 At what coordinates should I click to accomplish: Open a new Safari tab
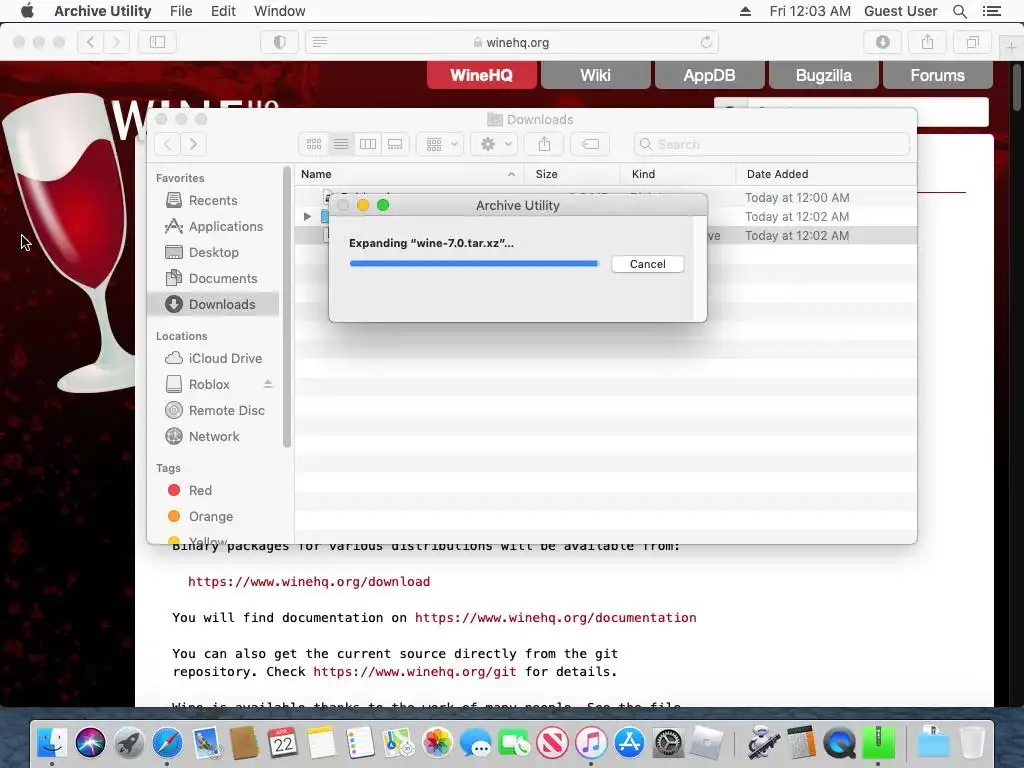[x=1011, y=47]
